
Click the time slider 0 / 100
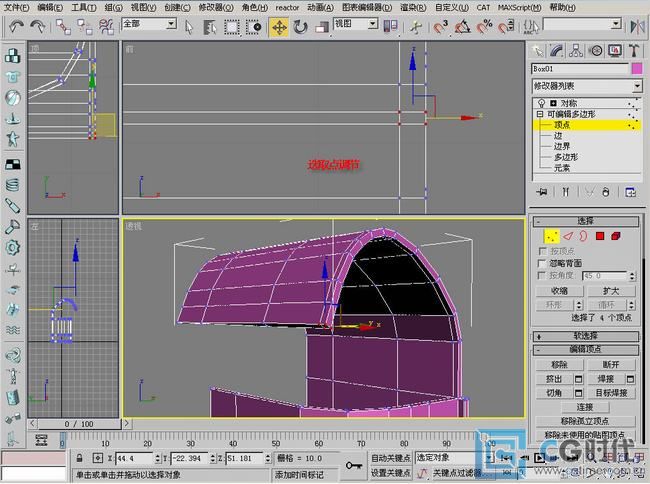click(78, 424)
